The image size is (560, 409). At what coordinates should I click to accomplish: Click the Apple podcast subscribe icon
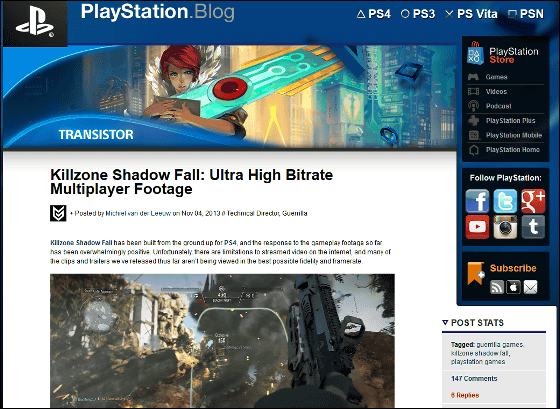(x=514, y=287)
